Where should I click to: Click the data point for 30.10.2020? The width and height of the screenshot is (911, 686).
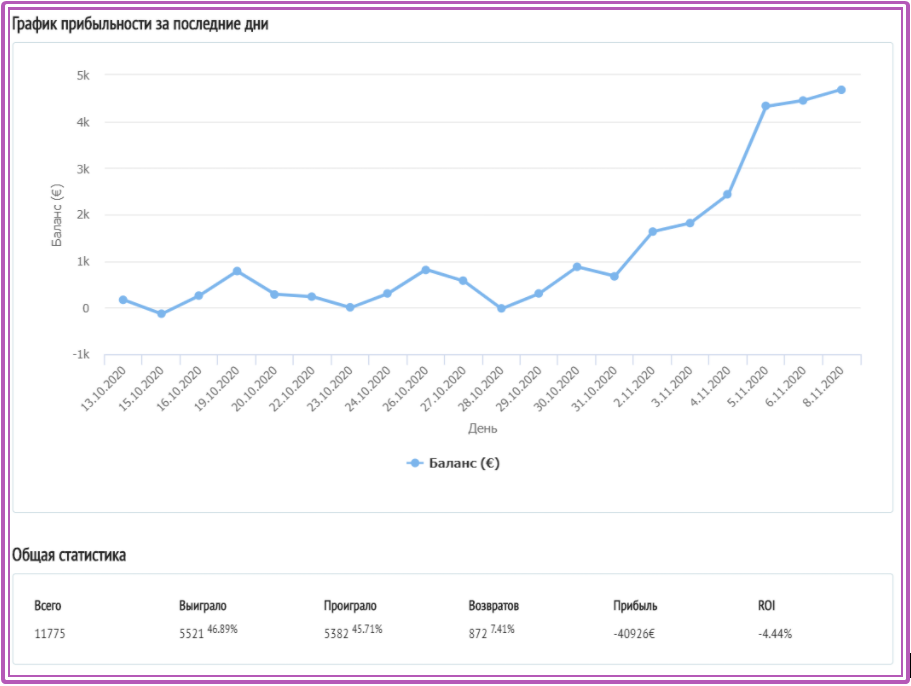577,267
